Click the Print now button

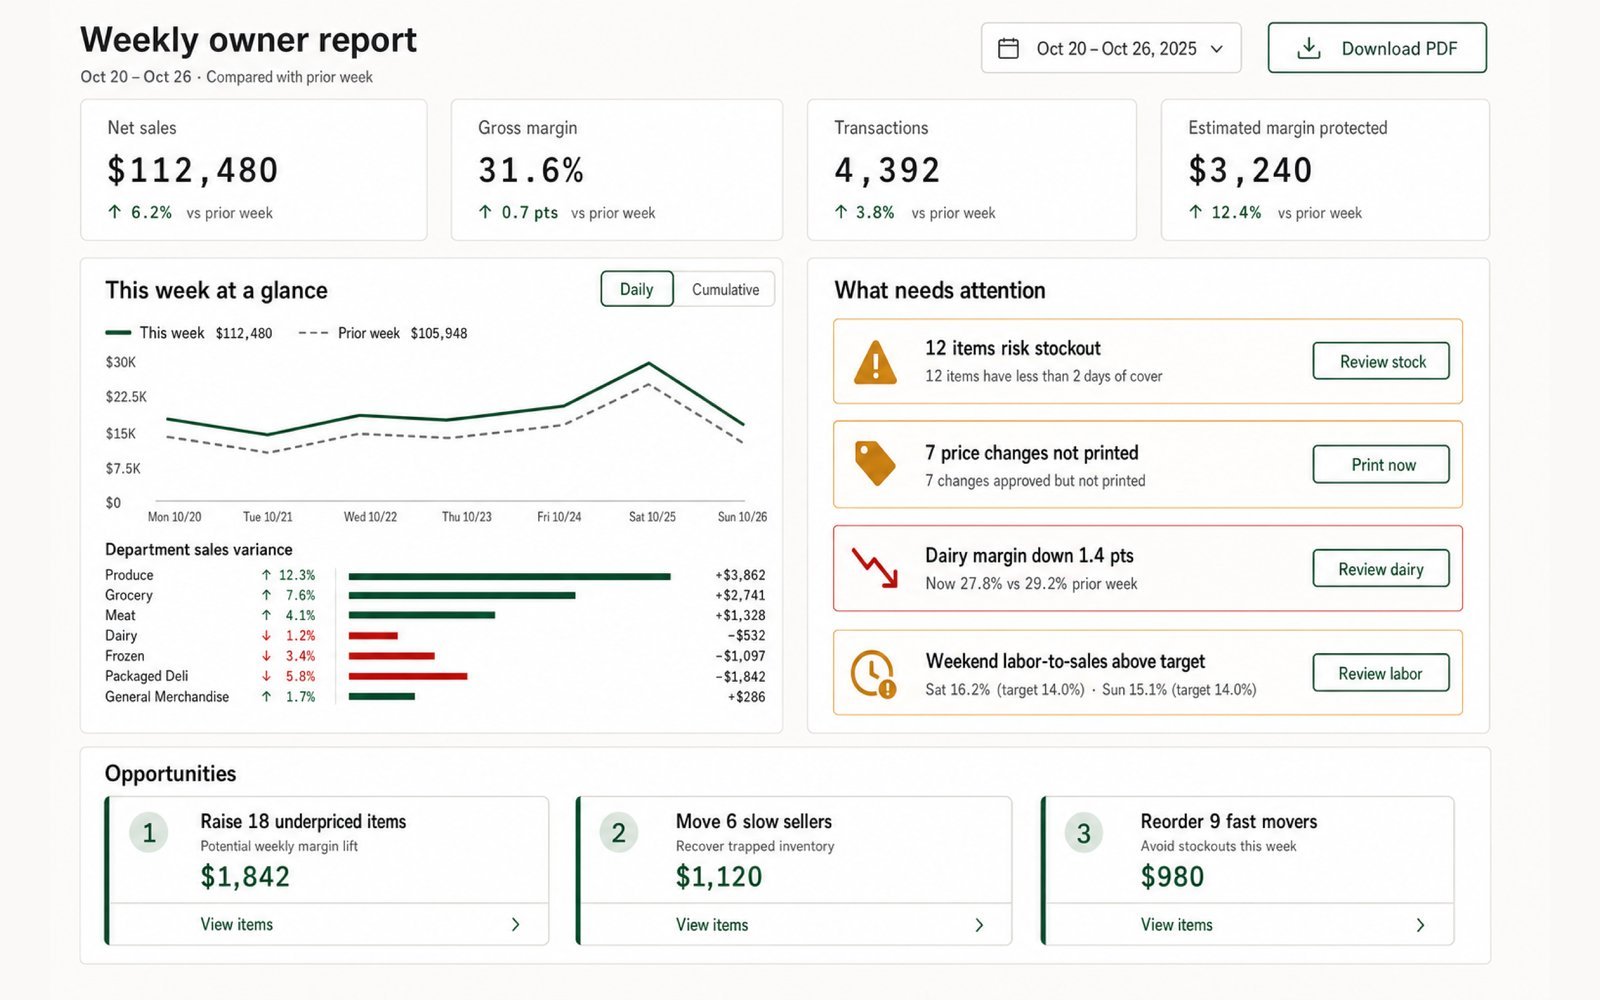point(1381,464)
